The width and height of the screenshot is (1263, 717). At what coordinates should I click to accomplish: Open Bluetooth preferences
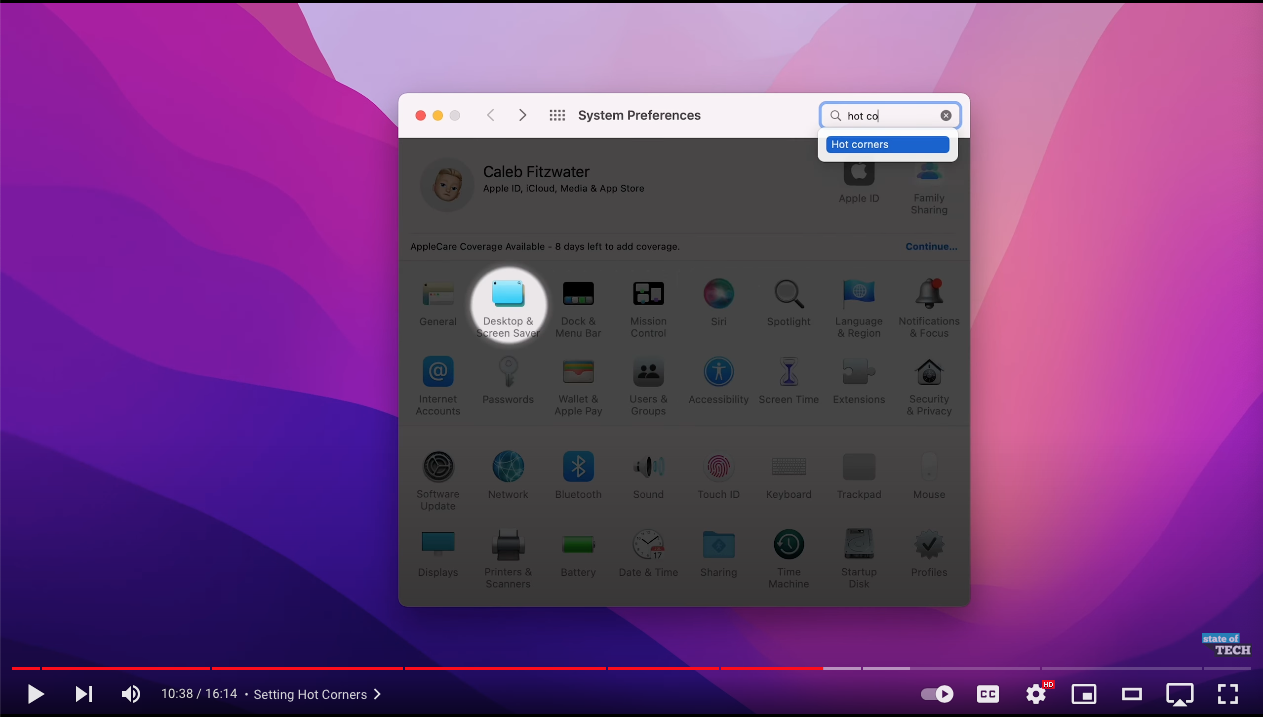pos(578,467)
